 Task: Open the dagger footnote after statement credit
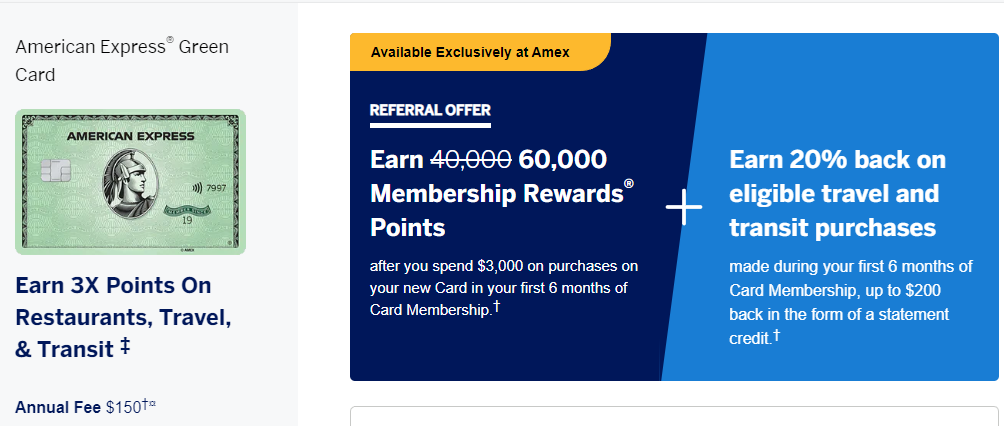[776, 335]
